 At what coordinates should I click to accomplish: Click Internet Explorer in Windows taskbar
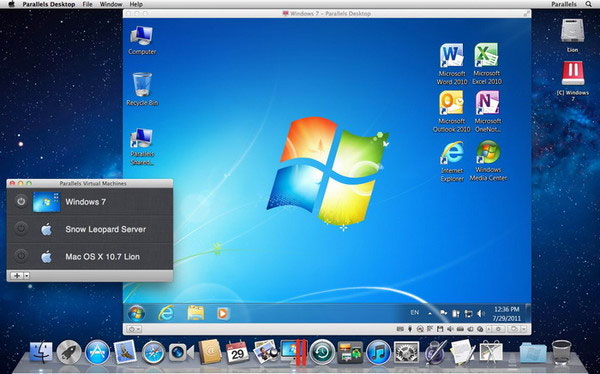[x=166, y=313]
